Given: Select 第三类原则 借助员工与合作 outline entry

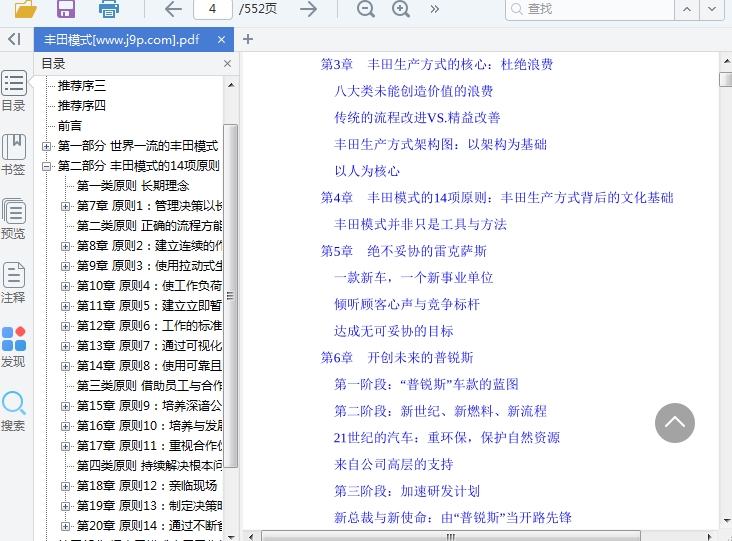Looking at the screenshot, I should tap(149, 386).
